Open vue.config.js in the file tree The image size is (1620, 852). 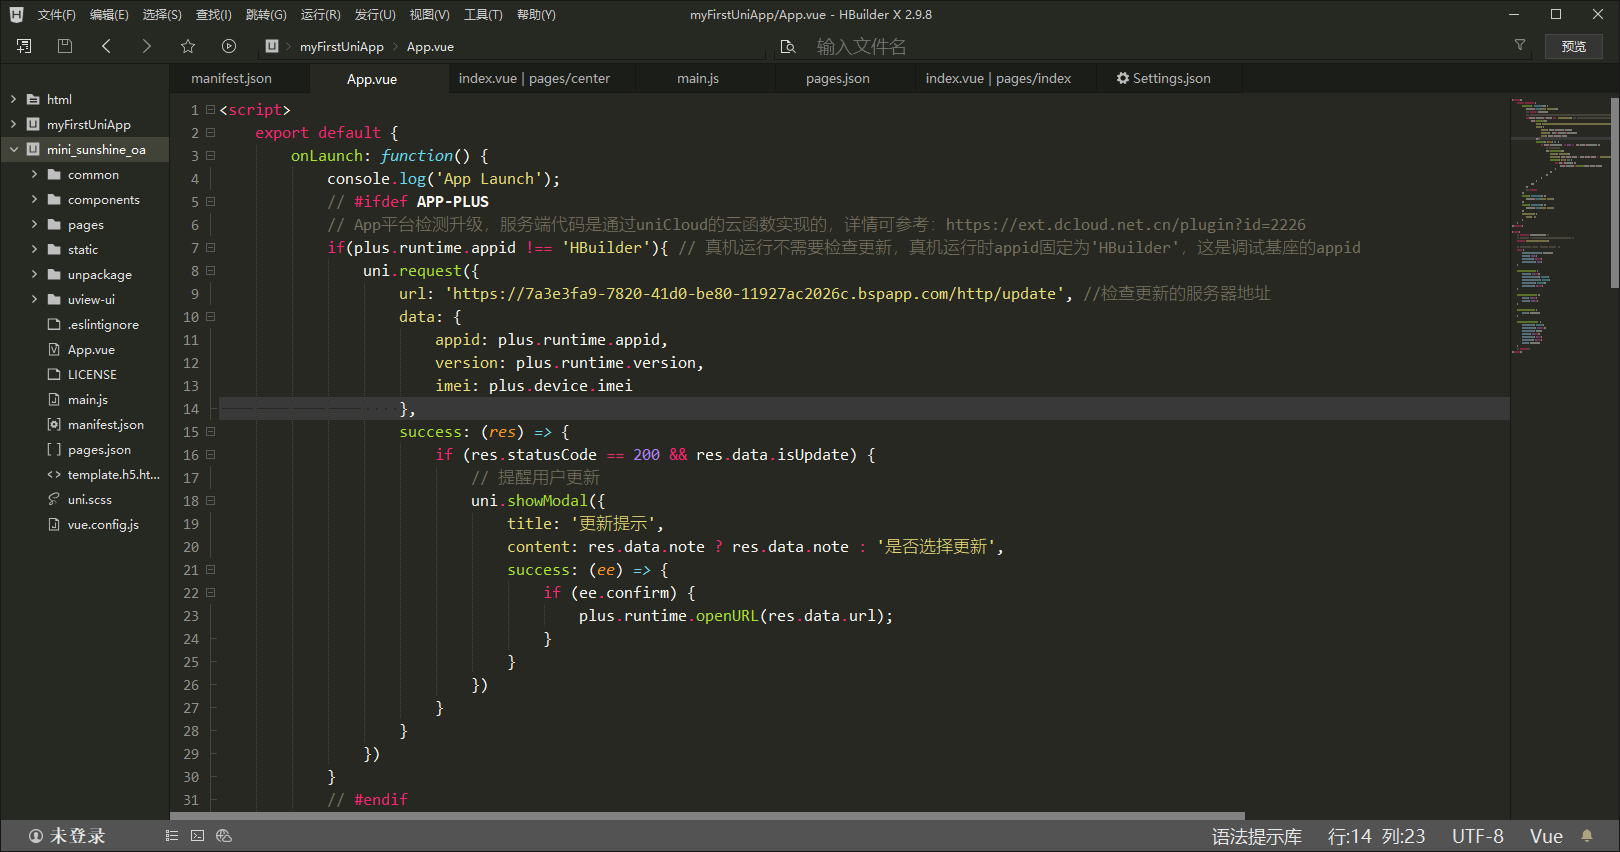(x=103, y=524)
